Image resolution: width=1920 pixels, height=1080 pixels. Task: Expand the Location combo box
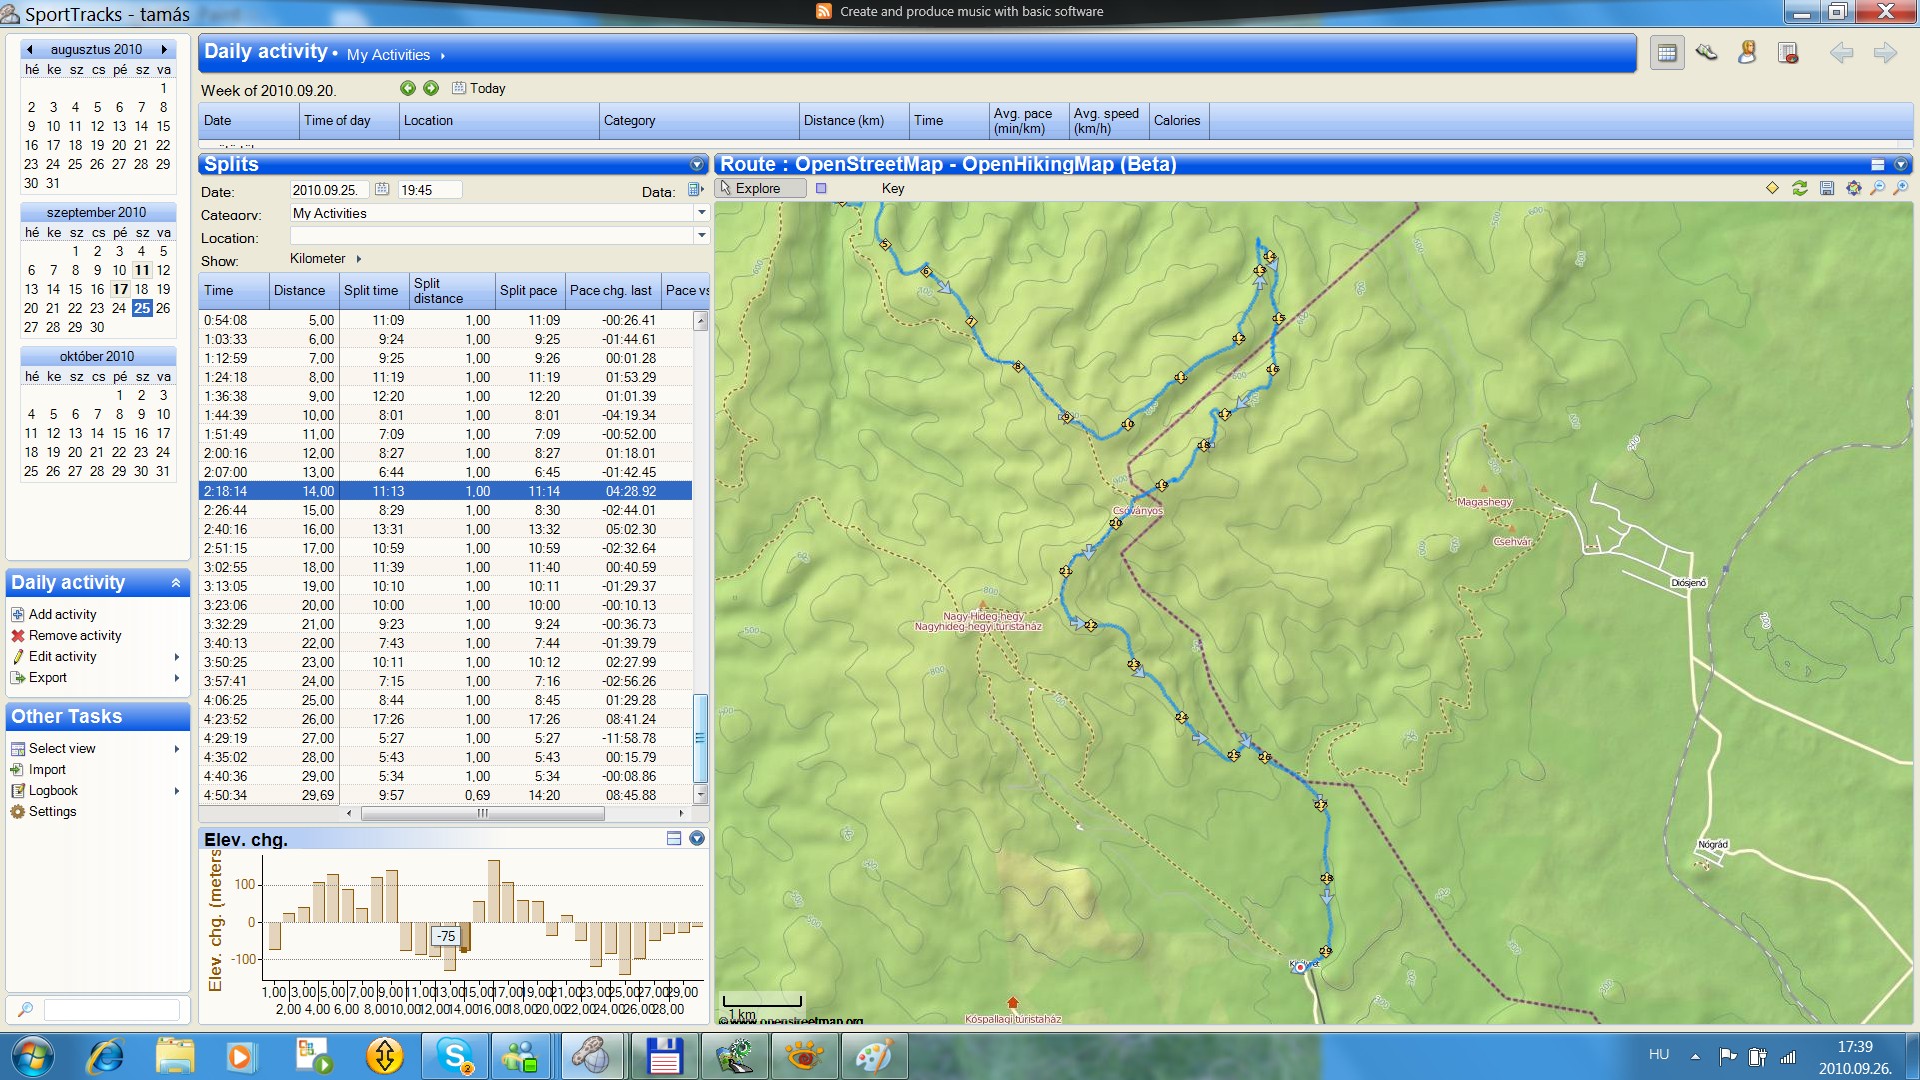pyautogui.click(x=701, y=236)
